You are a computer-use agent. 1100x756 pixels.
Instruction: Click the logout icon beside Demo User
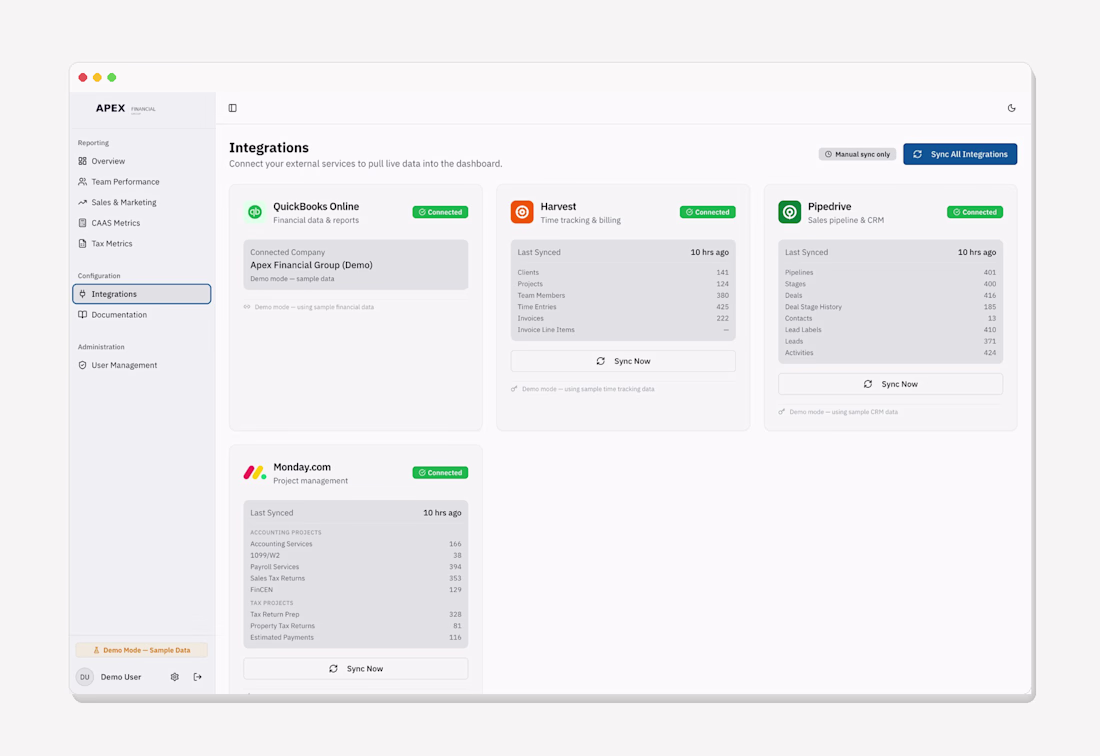[198, 677]
